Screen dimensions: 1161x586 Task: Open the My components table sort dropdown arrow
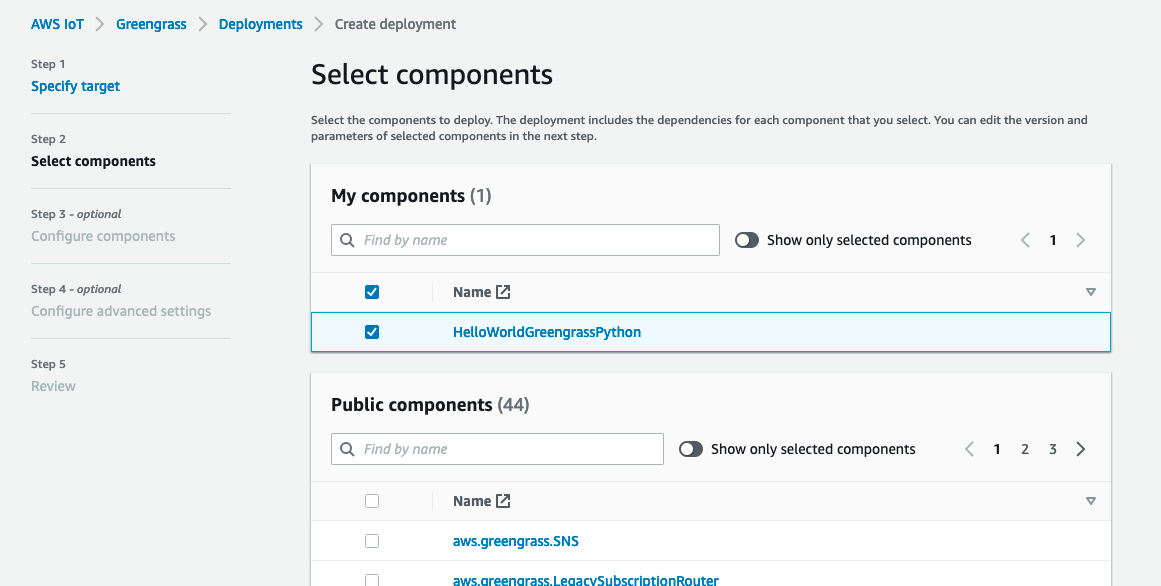tap(1090, 292)
